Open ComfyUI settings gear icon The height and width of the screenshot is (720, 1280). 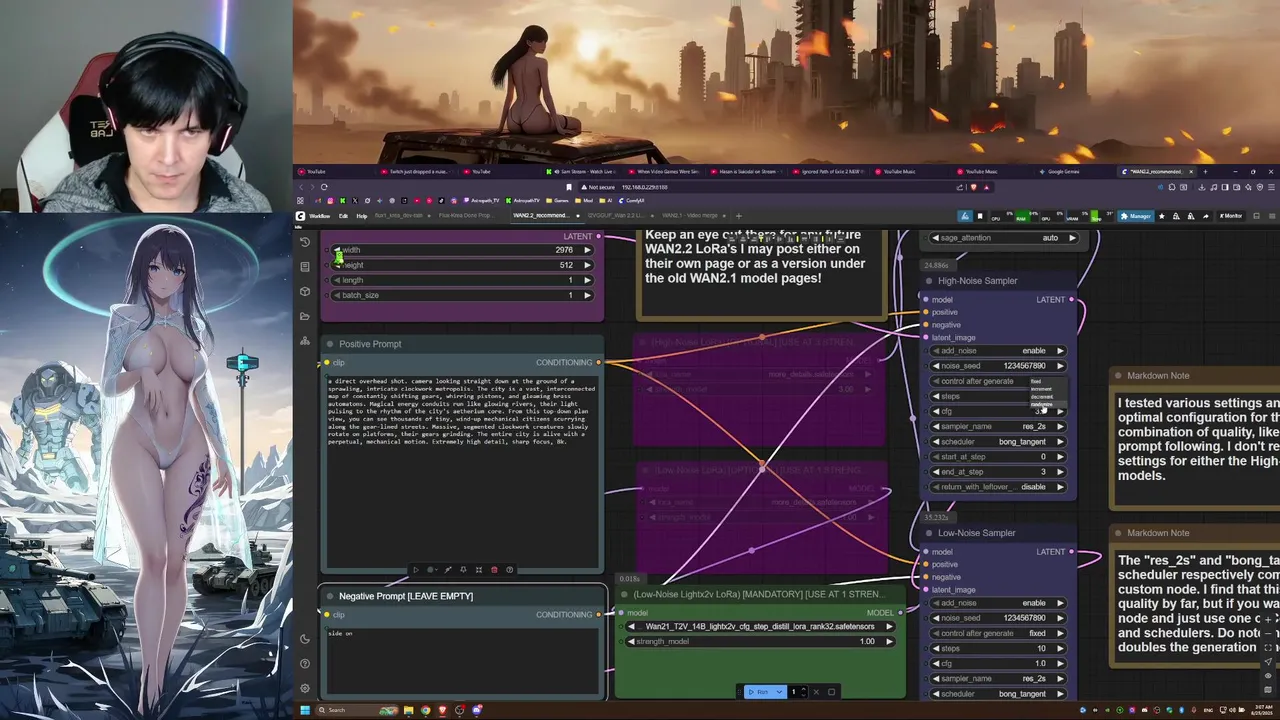305,688
